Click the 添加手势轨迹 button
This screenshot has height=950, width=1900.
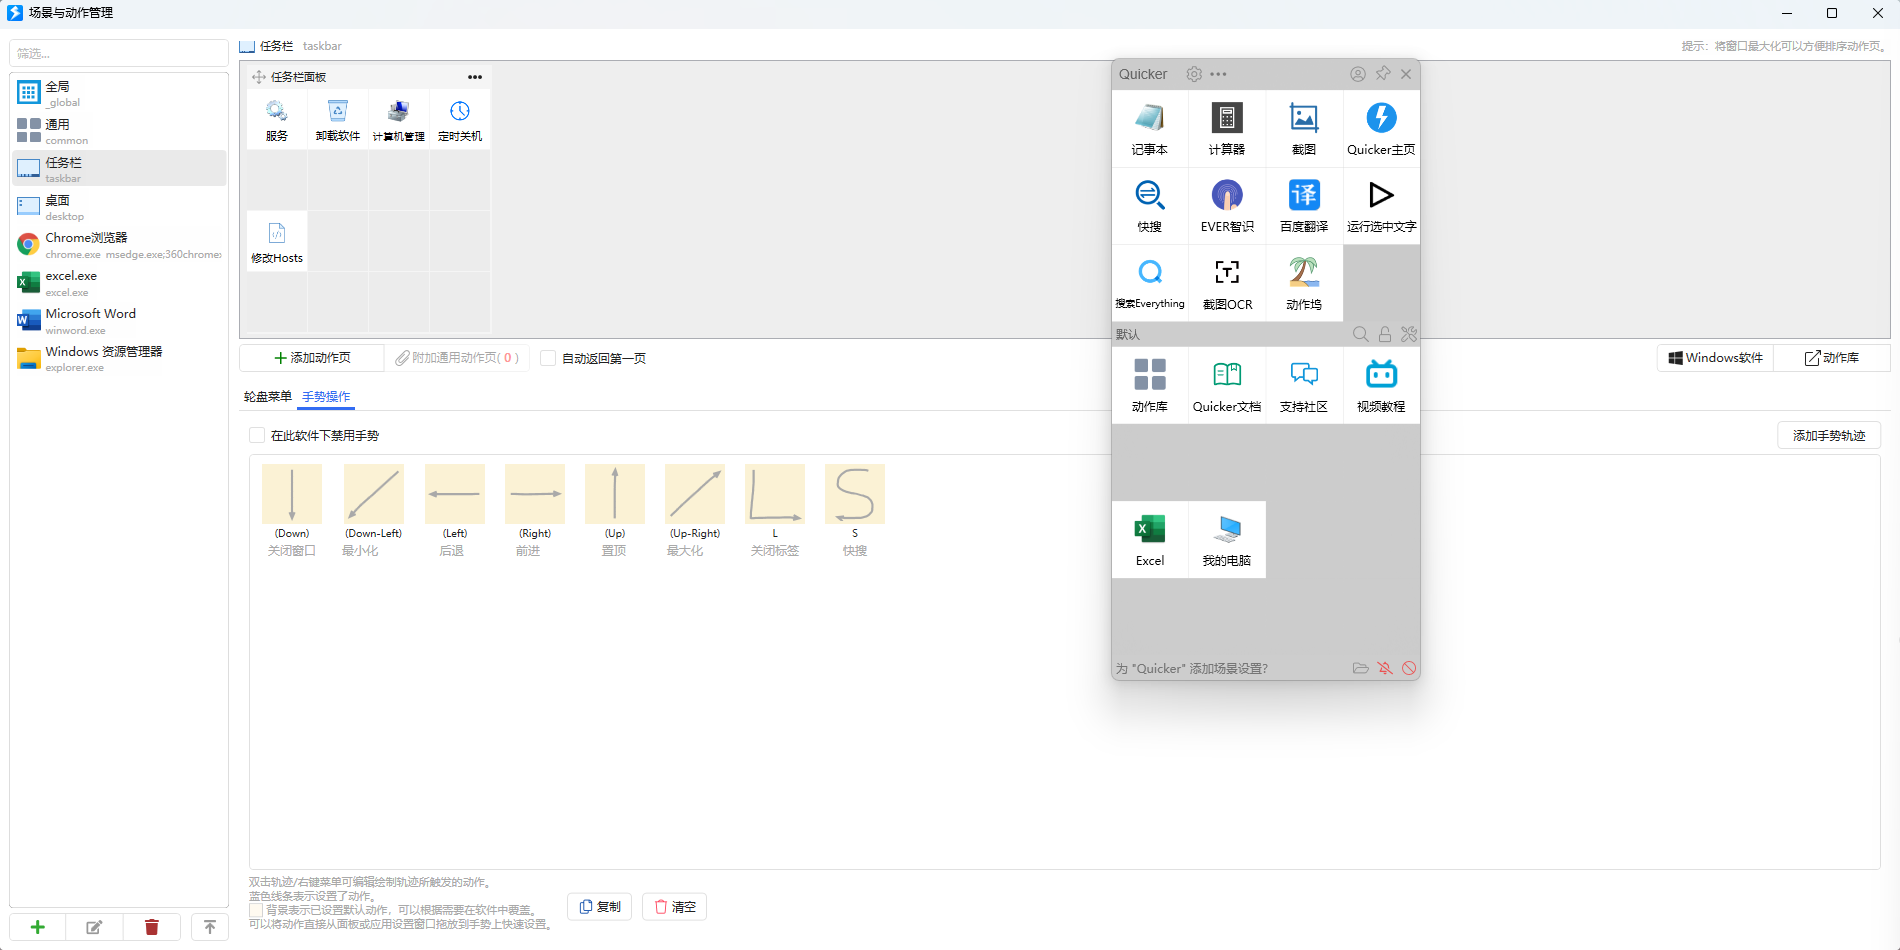coord(1828,435)
